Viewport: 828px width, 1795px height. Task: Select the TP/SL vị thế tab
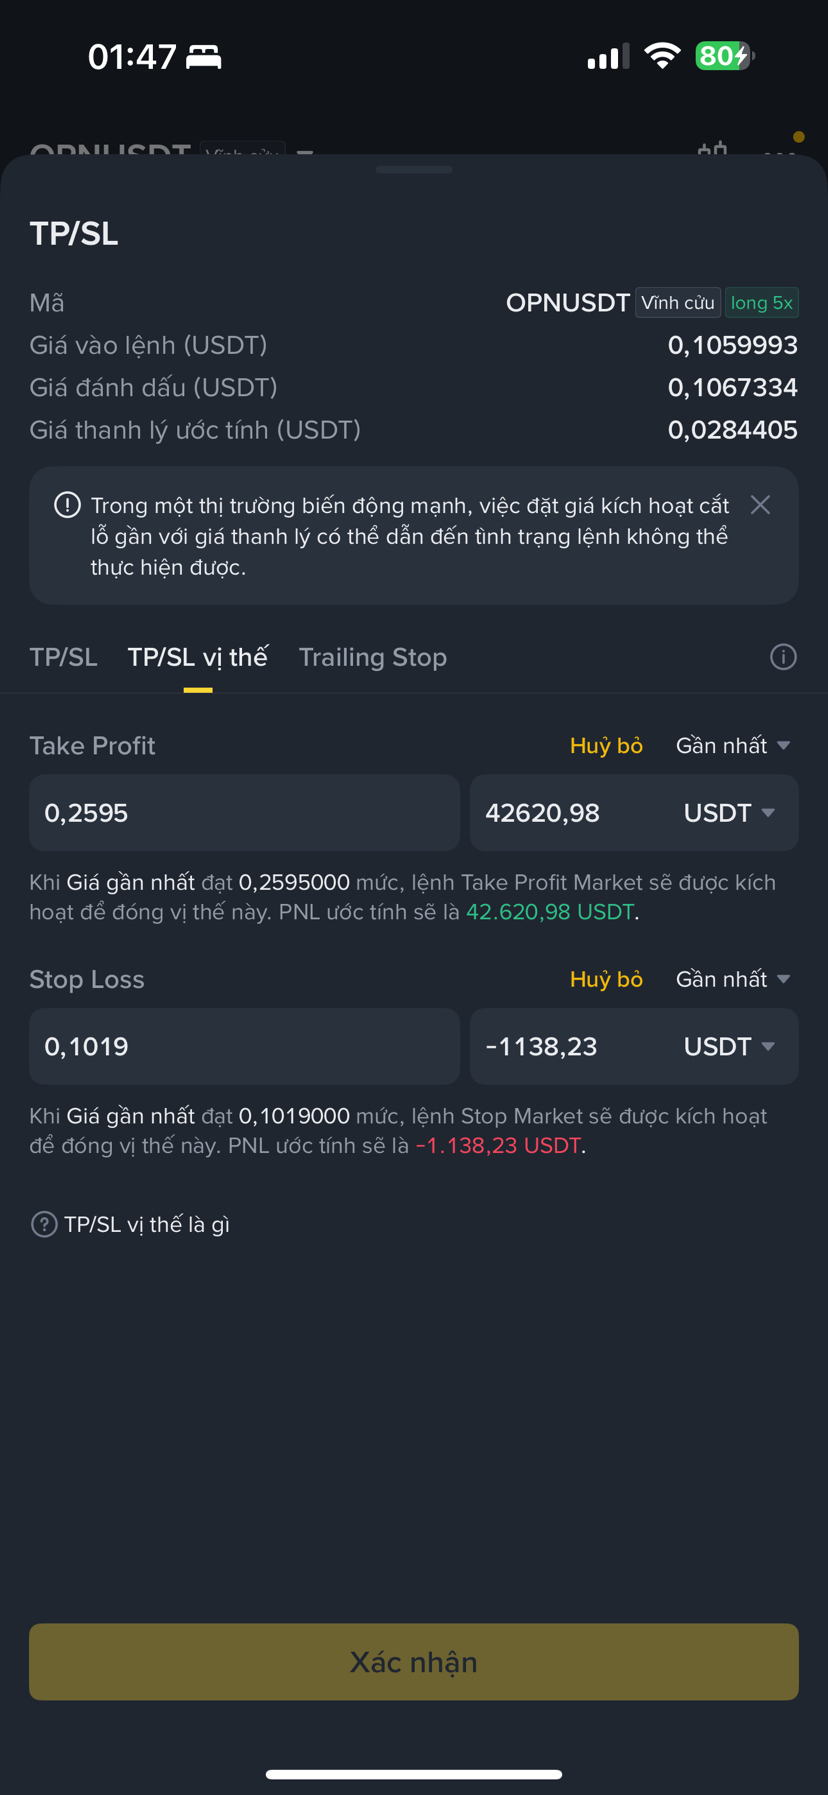[198, 657]
